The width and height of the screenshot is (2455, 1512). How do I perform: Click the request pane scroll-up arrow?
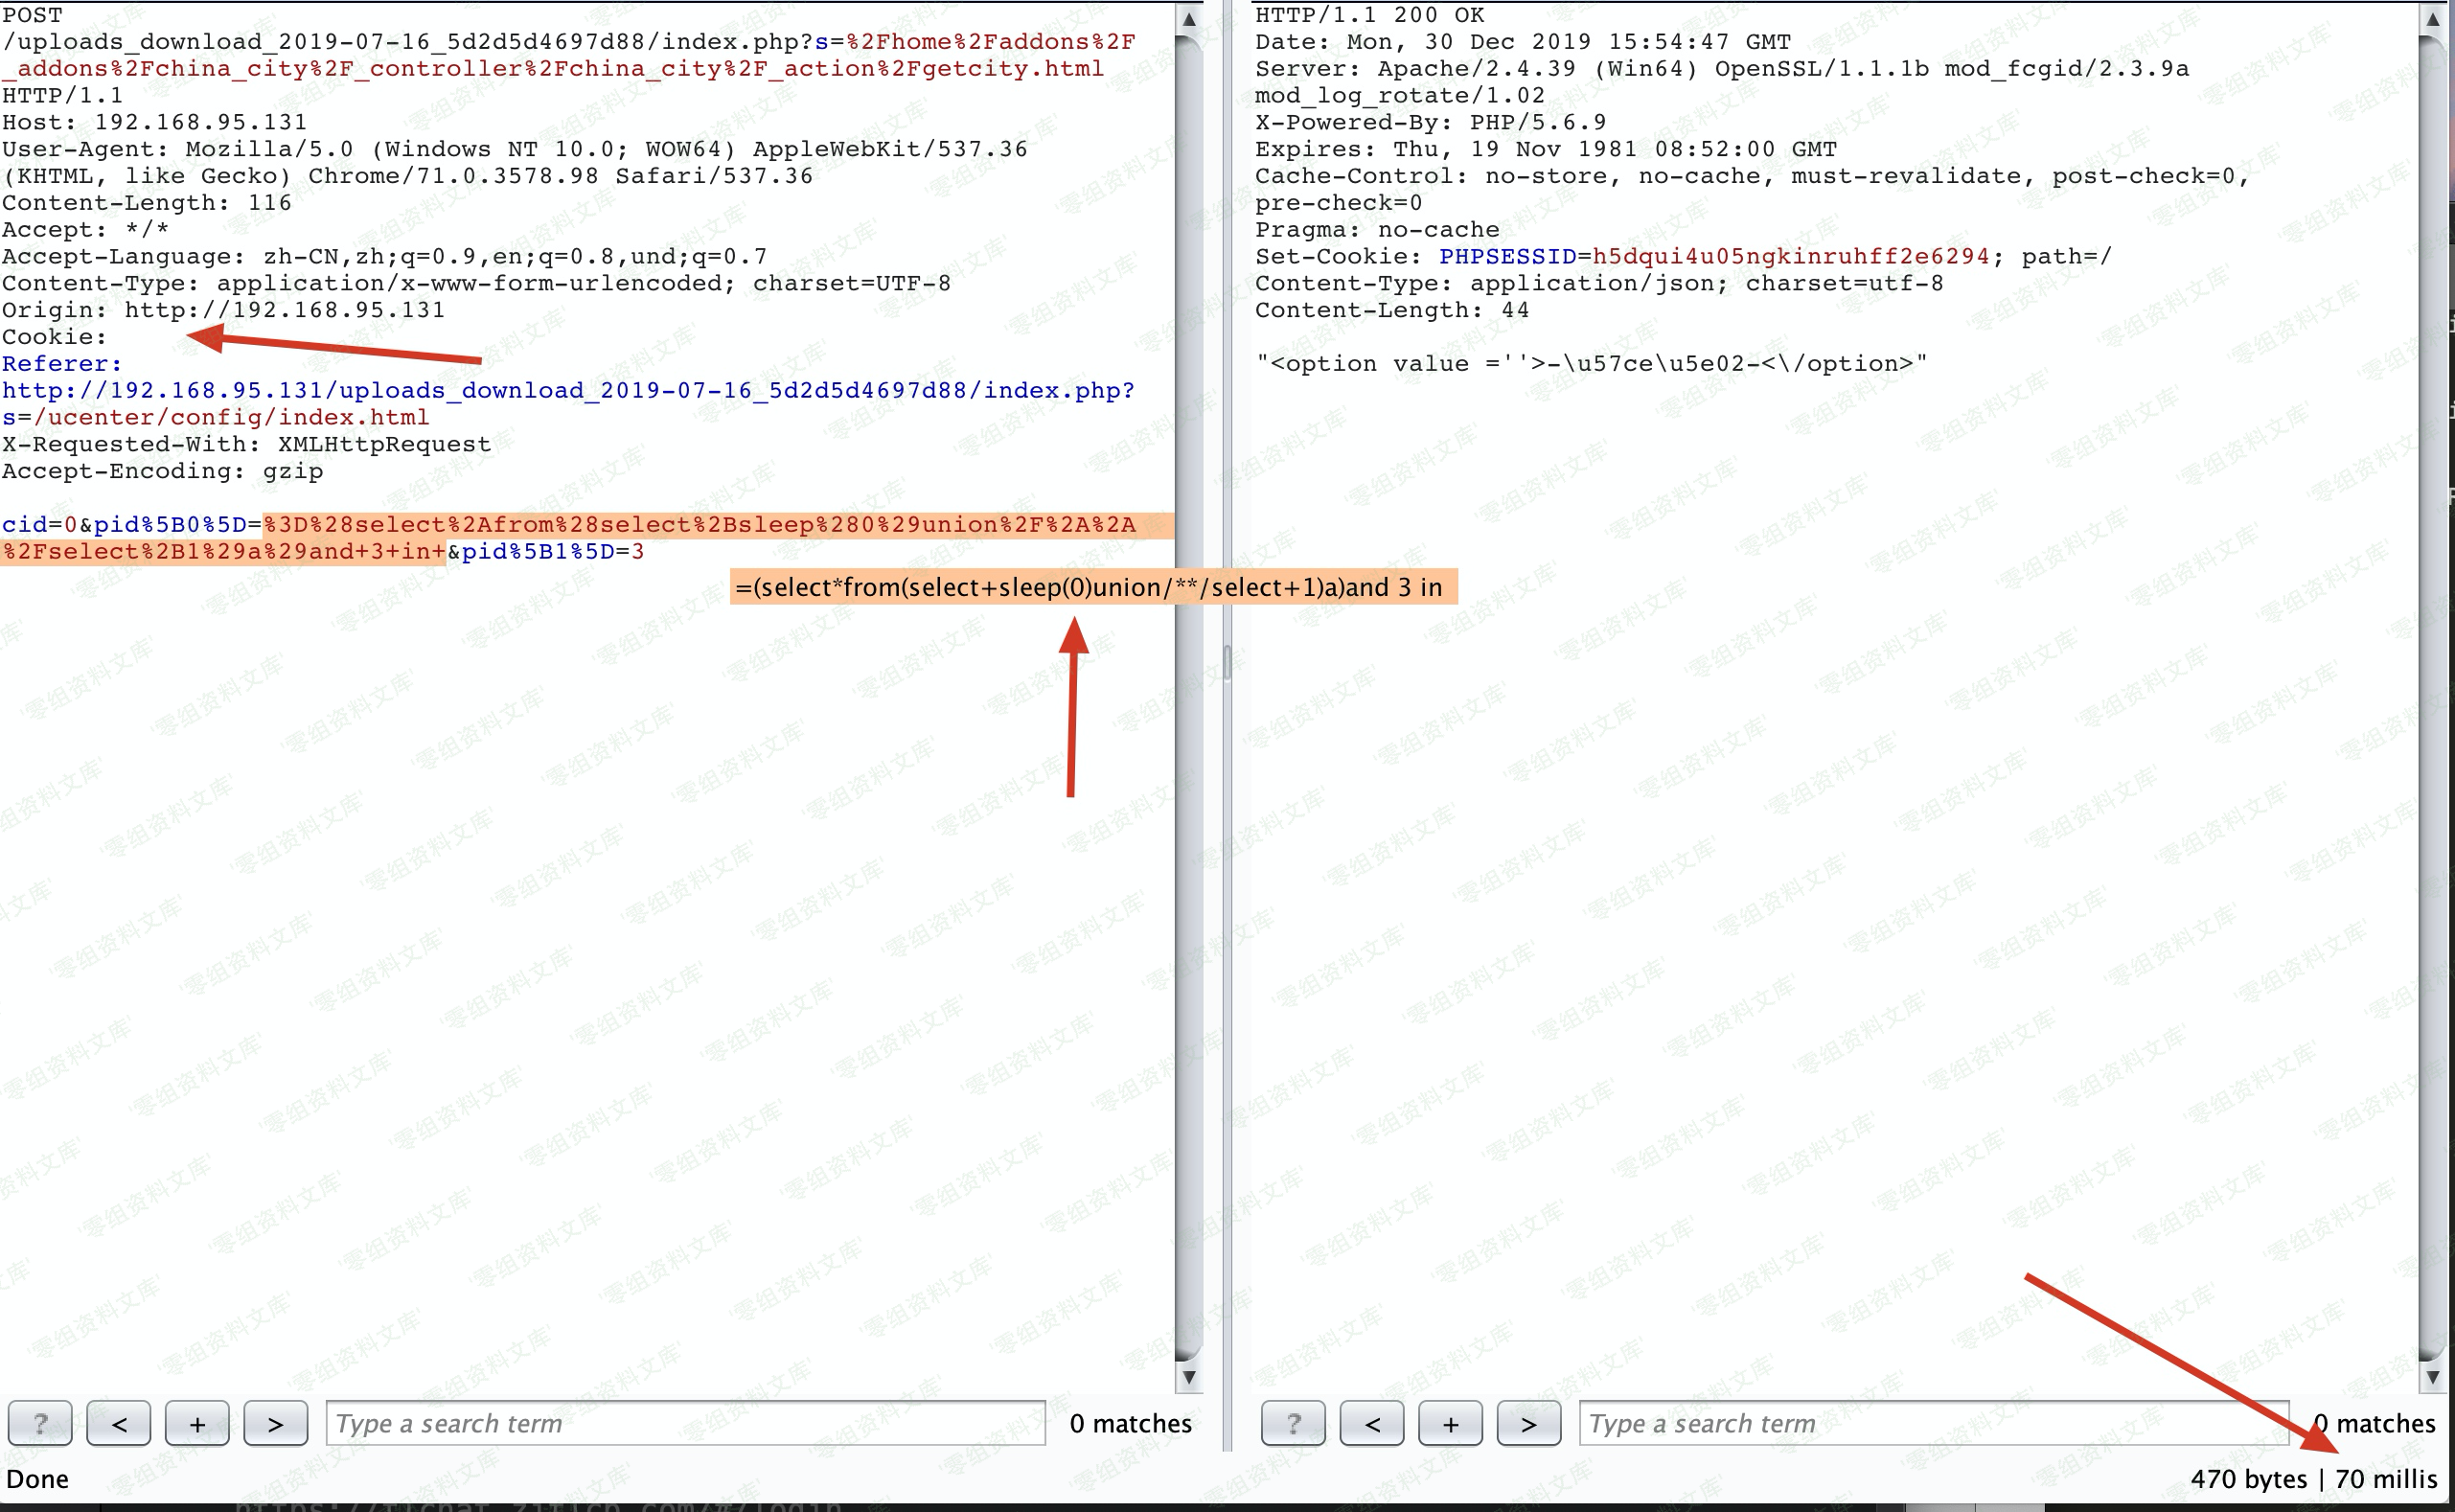click(x=1188, y=19)
